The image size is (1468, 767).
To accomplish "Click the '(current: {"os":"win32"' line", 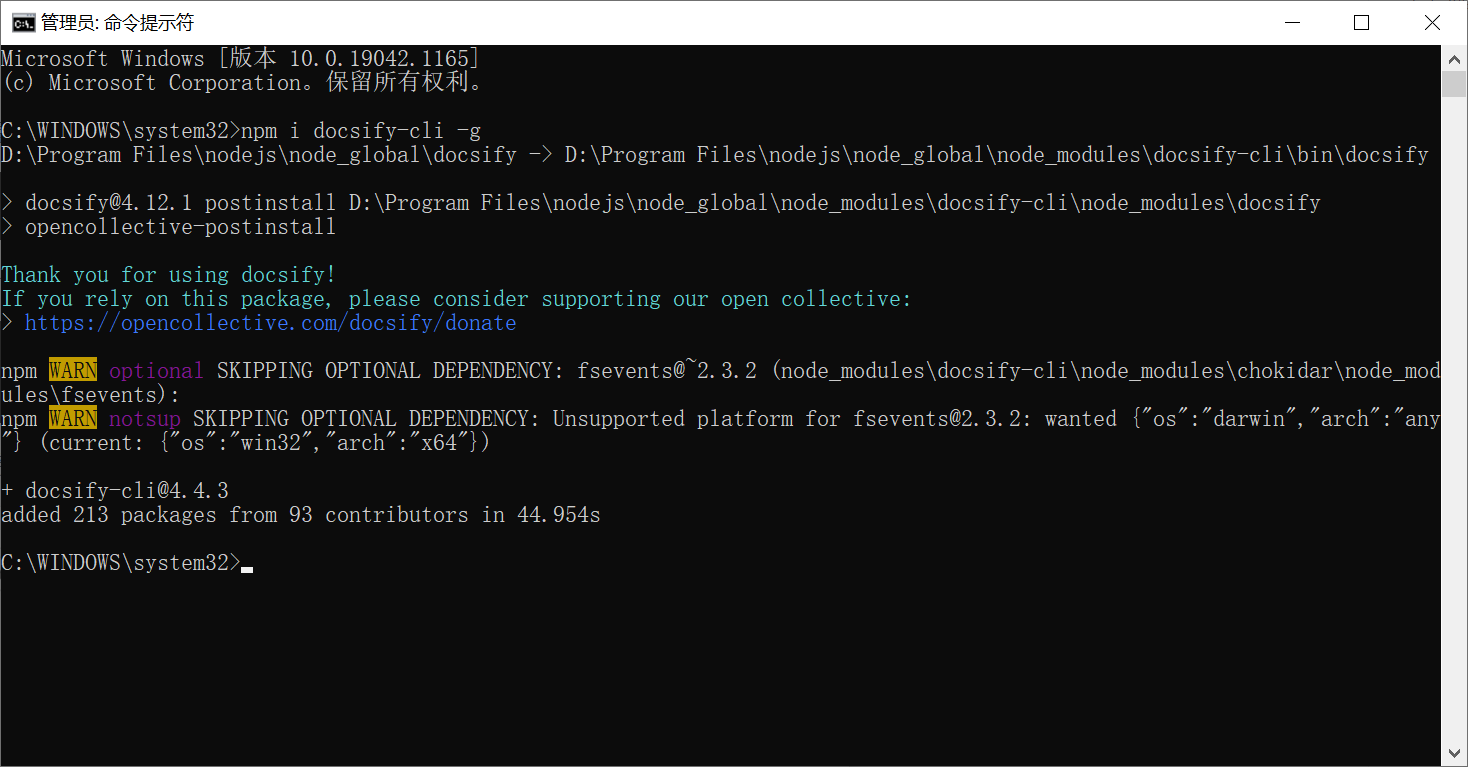I will click(246, 443).
